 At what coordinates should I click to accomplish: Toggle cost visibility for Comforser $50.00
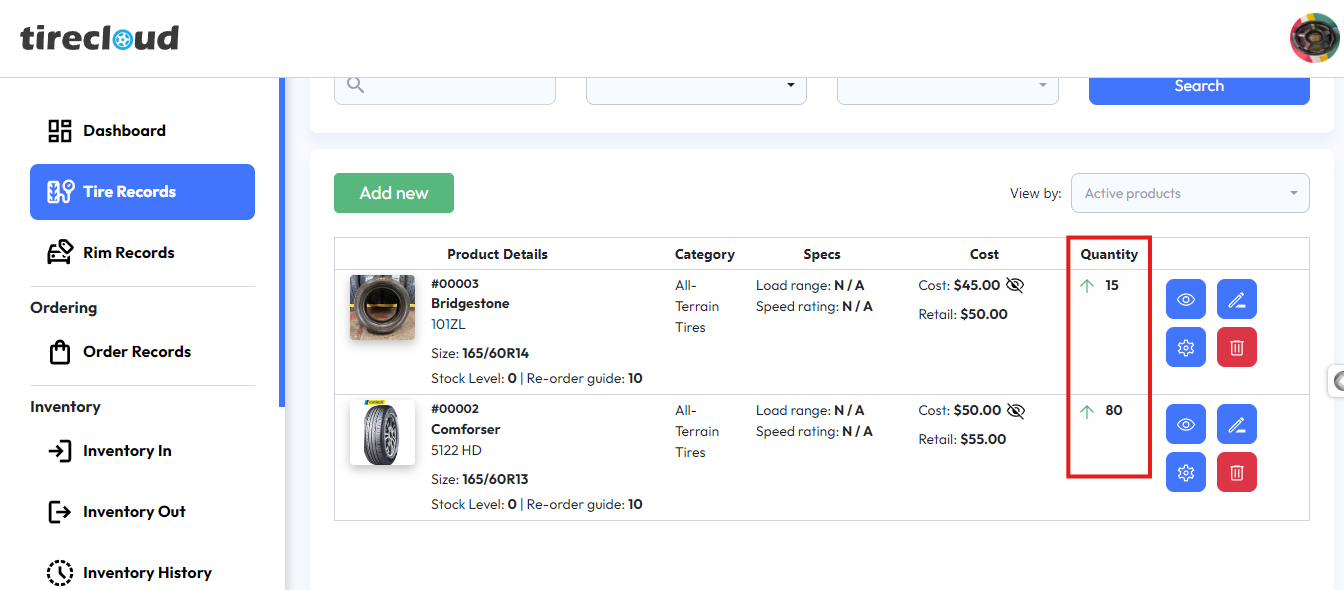(1015, 411)
